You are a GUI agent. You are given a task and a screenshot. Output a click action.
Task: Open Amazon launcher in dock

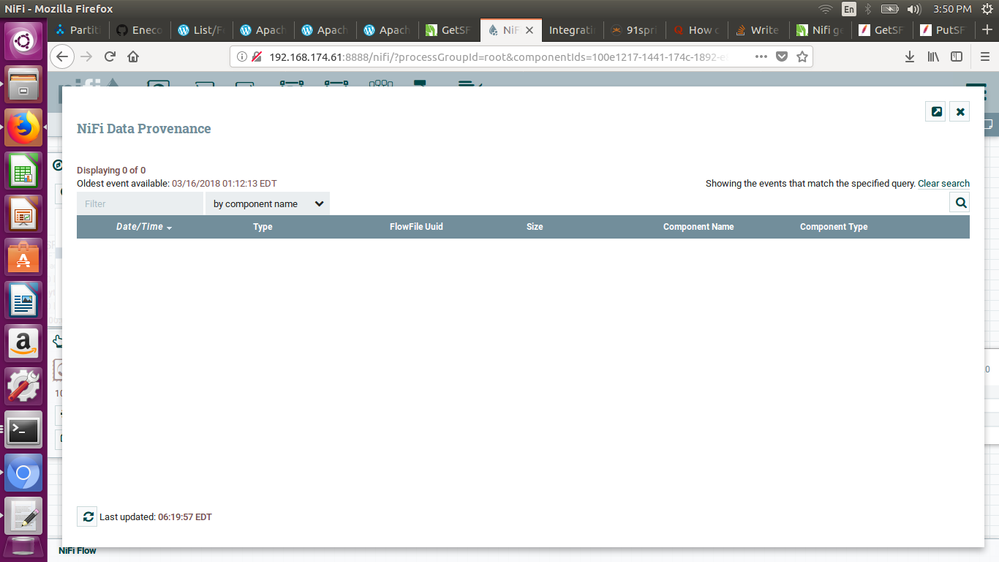coord(23,343)
